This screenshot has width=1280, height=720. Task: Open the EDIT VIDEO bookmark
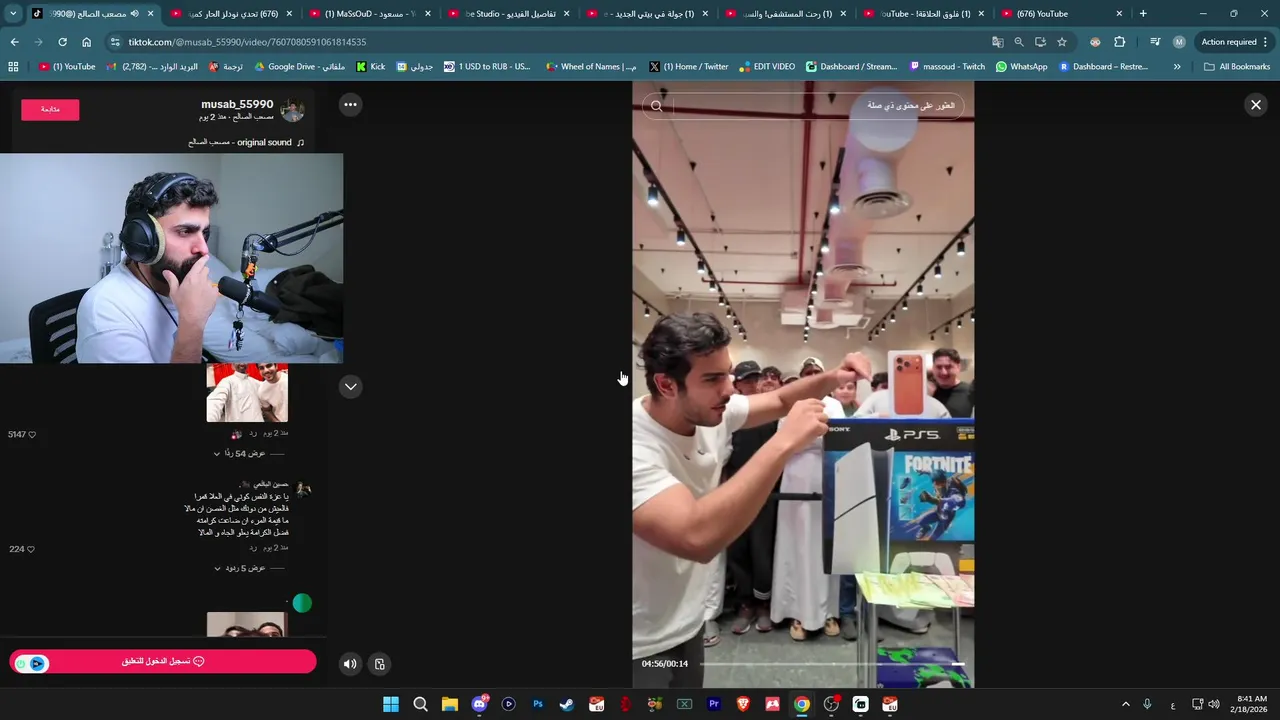(x=767, y=67)
